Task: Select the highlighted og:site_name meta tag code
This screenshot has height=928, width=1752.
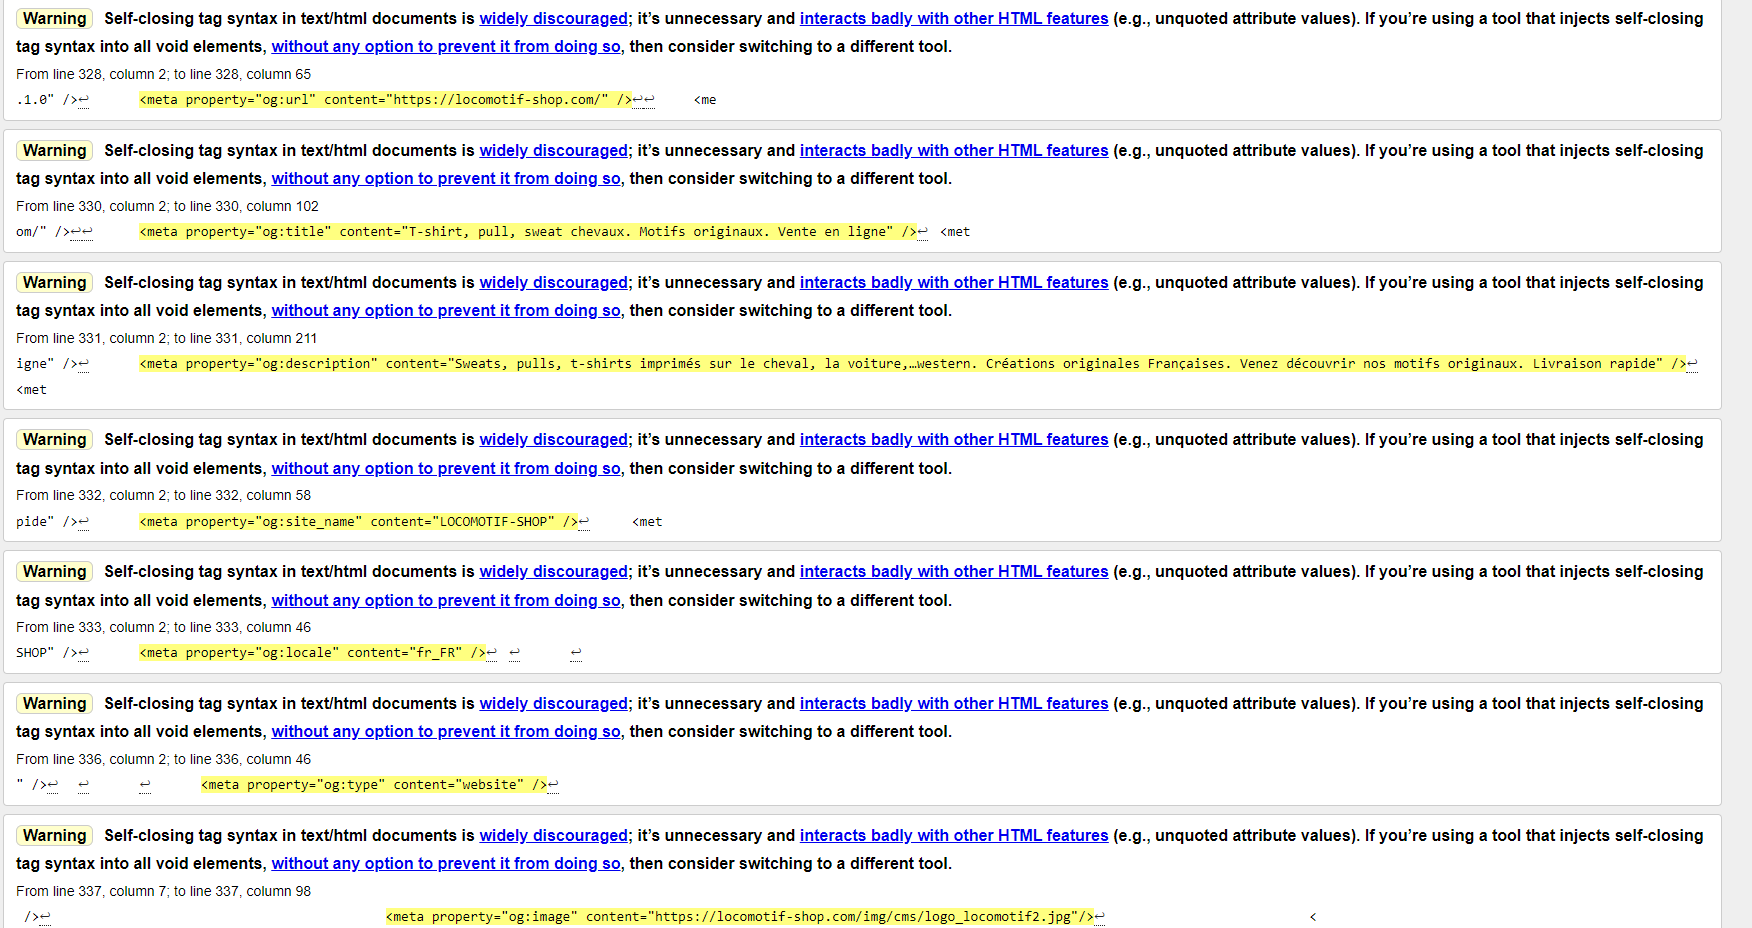Action: (358, 522)
